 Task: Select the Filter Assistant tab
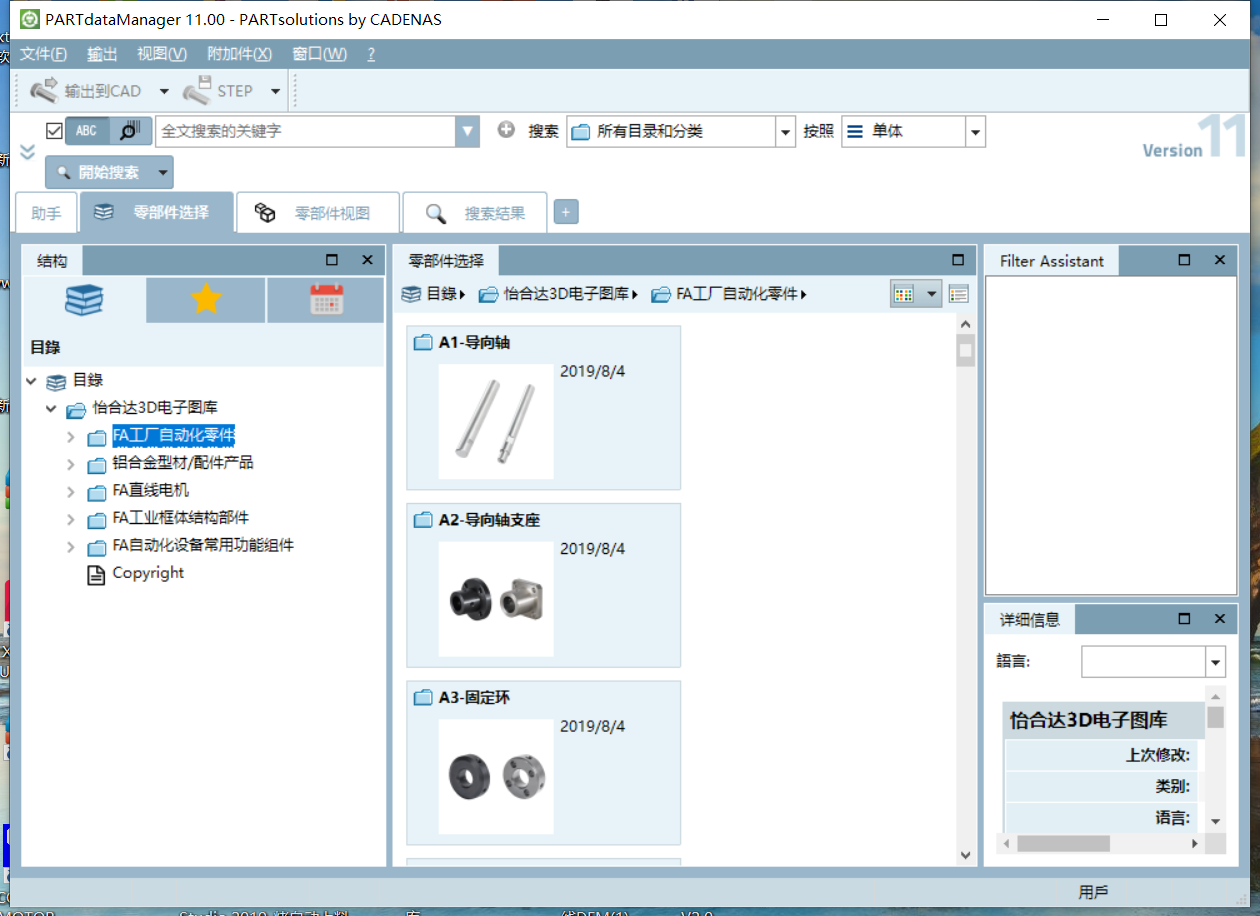click(1051, 261)
